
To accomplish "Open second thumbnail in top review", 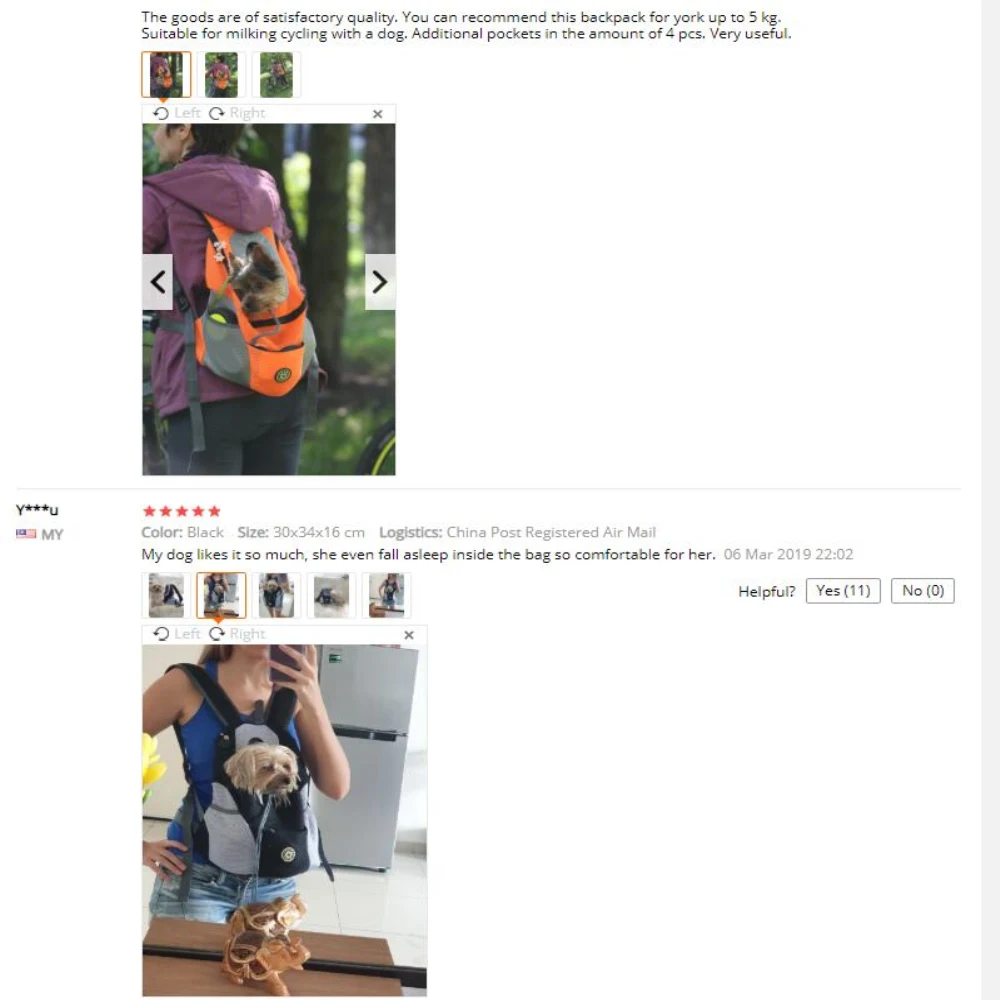I will tap(221, 75).
